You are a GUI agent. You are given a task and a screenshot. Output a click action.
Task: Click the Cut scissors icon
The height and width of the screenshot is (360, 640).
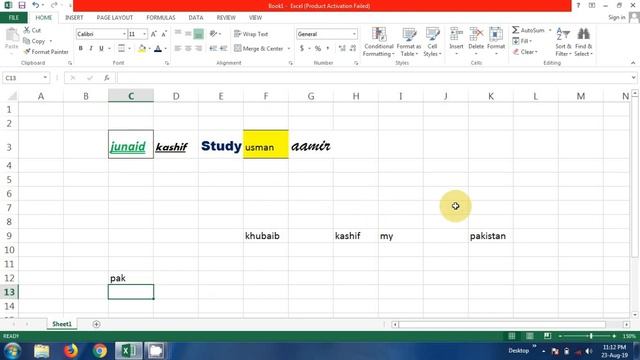27,30
